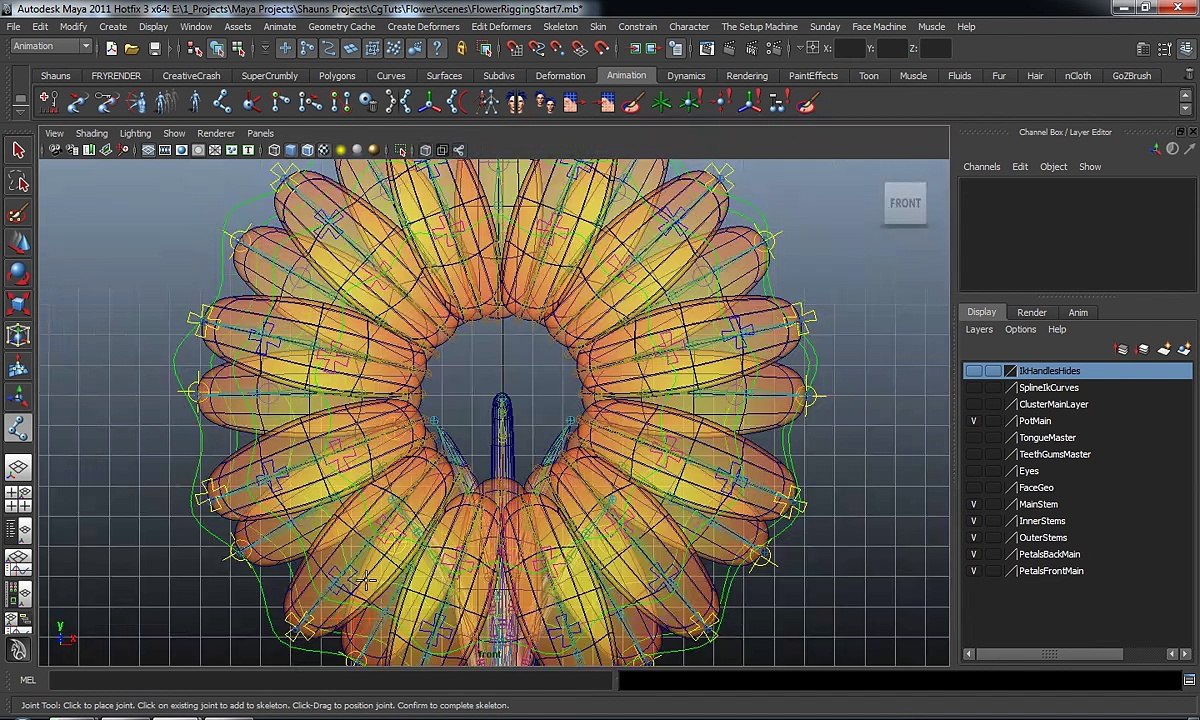Open the Render tab in Layer Editor
Image resolution: width=1200 pixels, height=720 pixels.
point(1032,312)
